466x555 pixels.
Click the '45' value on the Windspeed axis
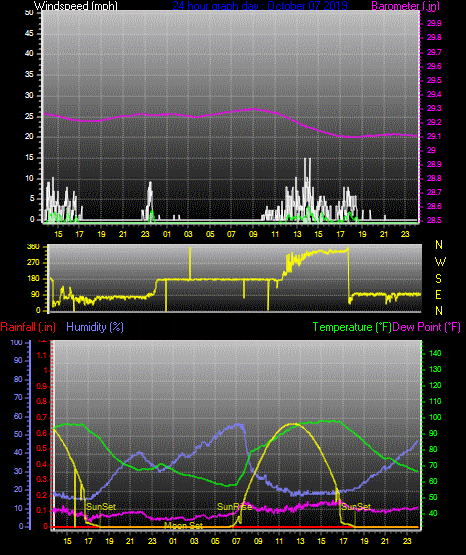tap(29, 34)
